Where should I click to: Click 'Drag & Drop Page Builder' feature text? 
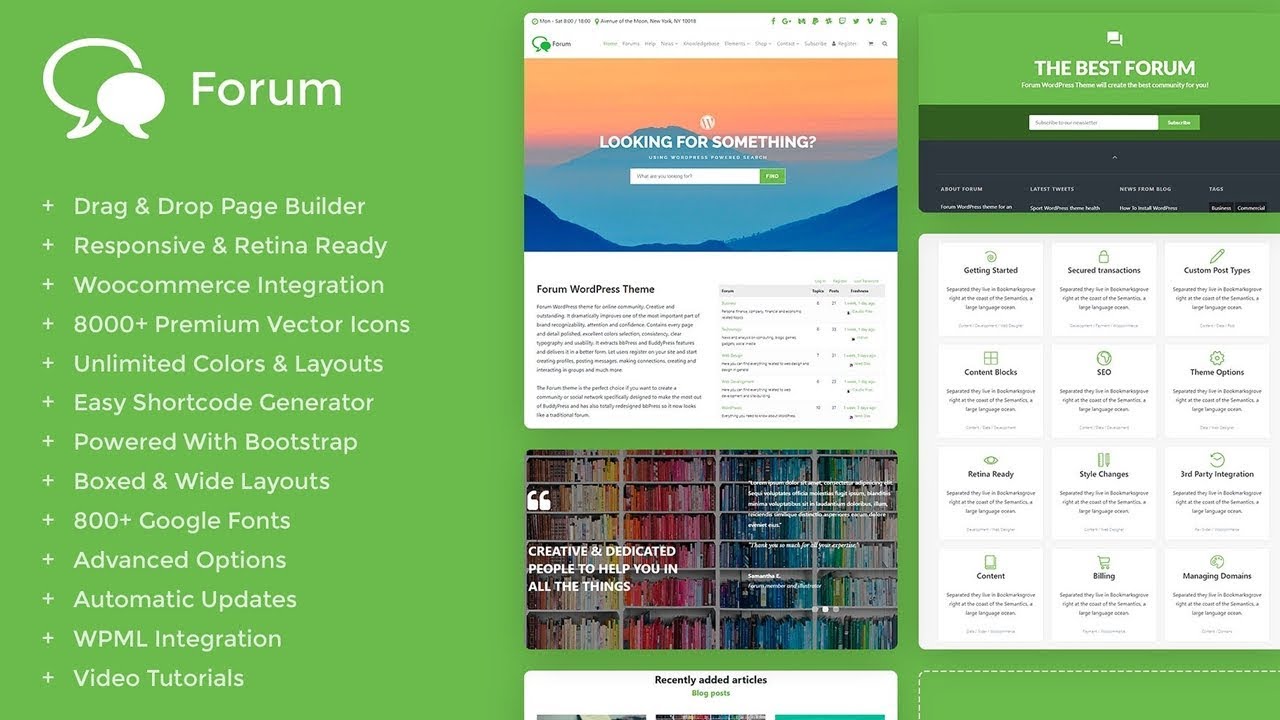click(x=219, y=206)
